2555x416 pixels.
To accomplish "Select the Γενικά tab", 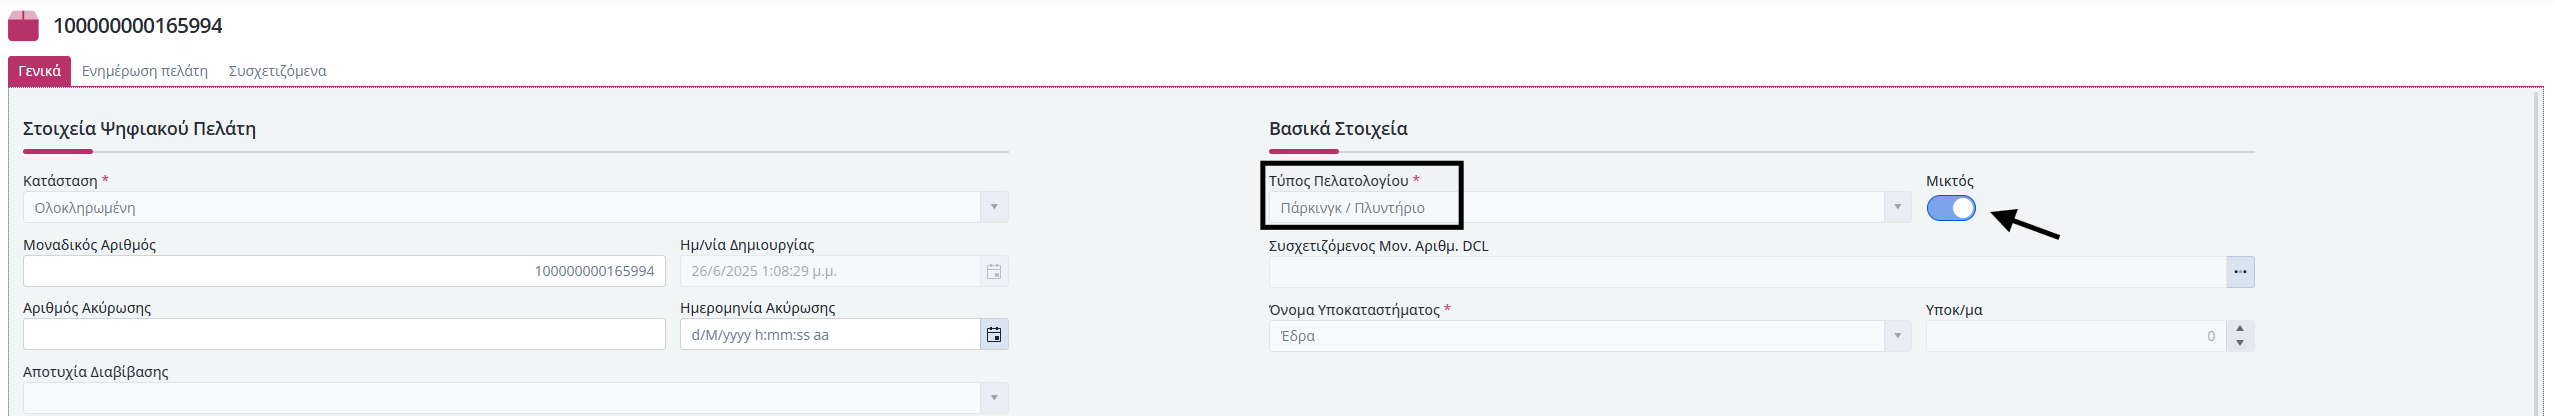I will coord(40,71).
